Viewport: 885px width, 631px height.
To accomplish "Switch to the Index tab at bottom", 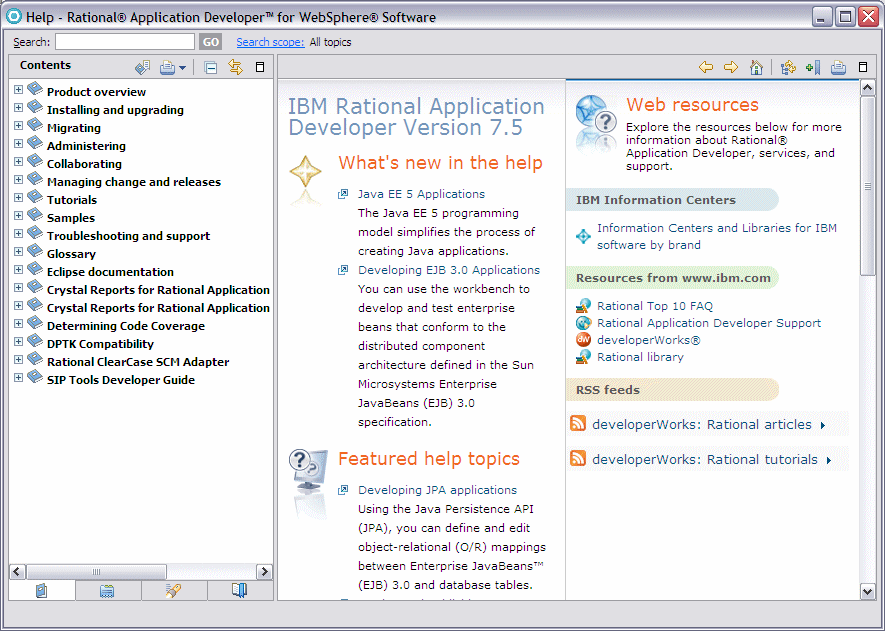I will (107, 590).
